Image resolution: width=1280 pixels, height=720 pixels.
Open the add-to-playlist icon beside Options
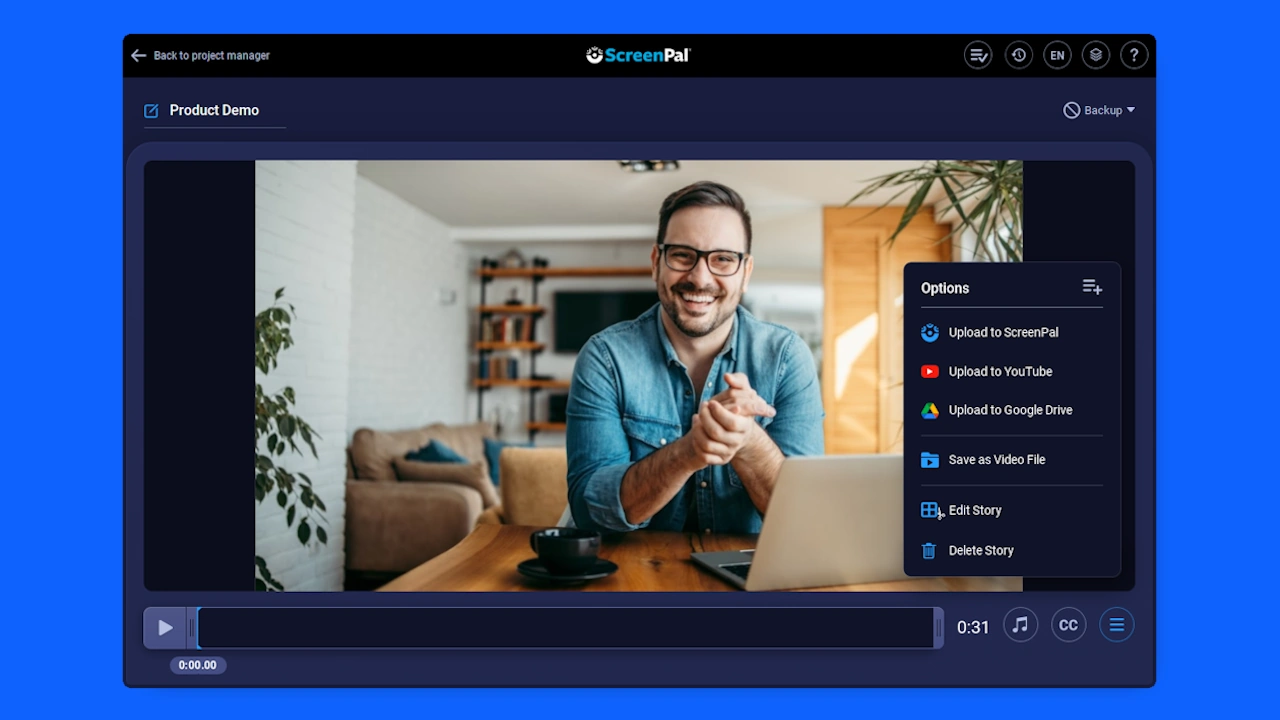(x=1092, y=287)
